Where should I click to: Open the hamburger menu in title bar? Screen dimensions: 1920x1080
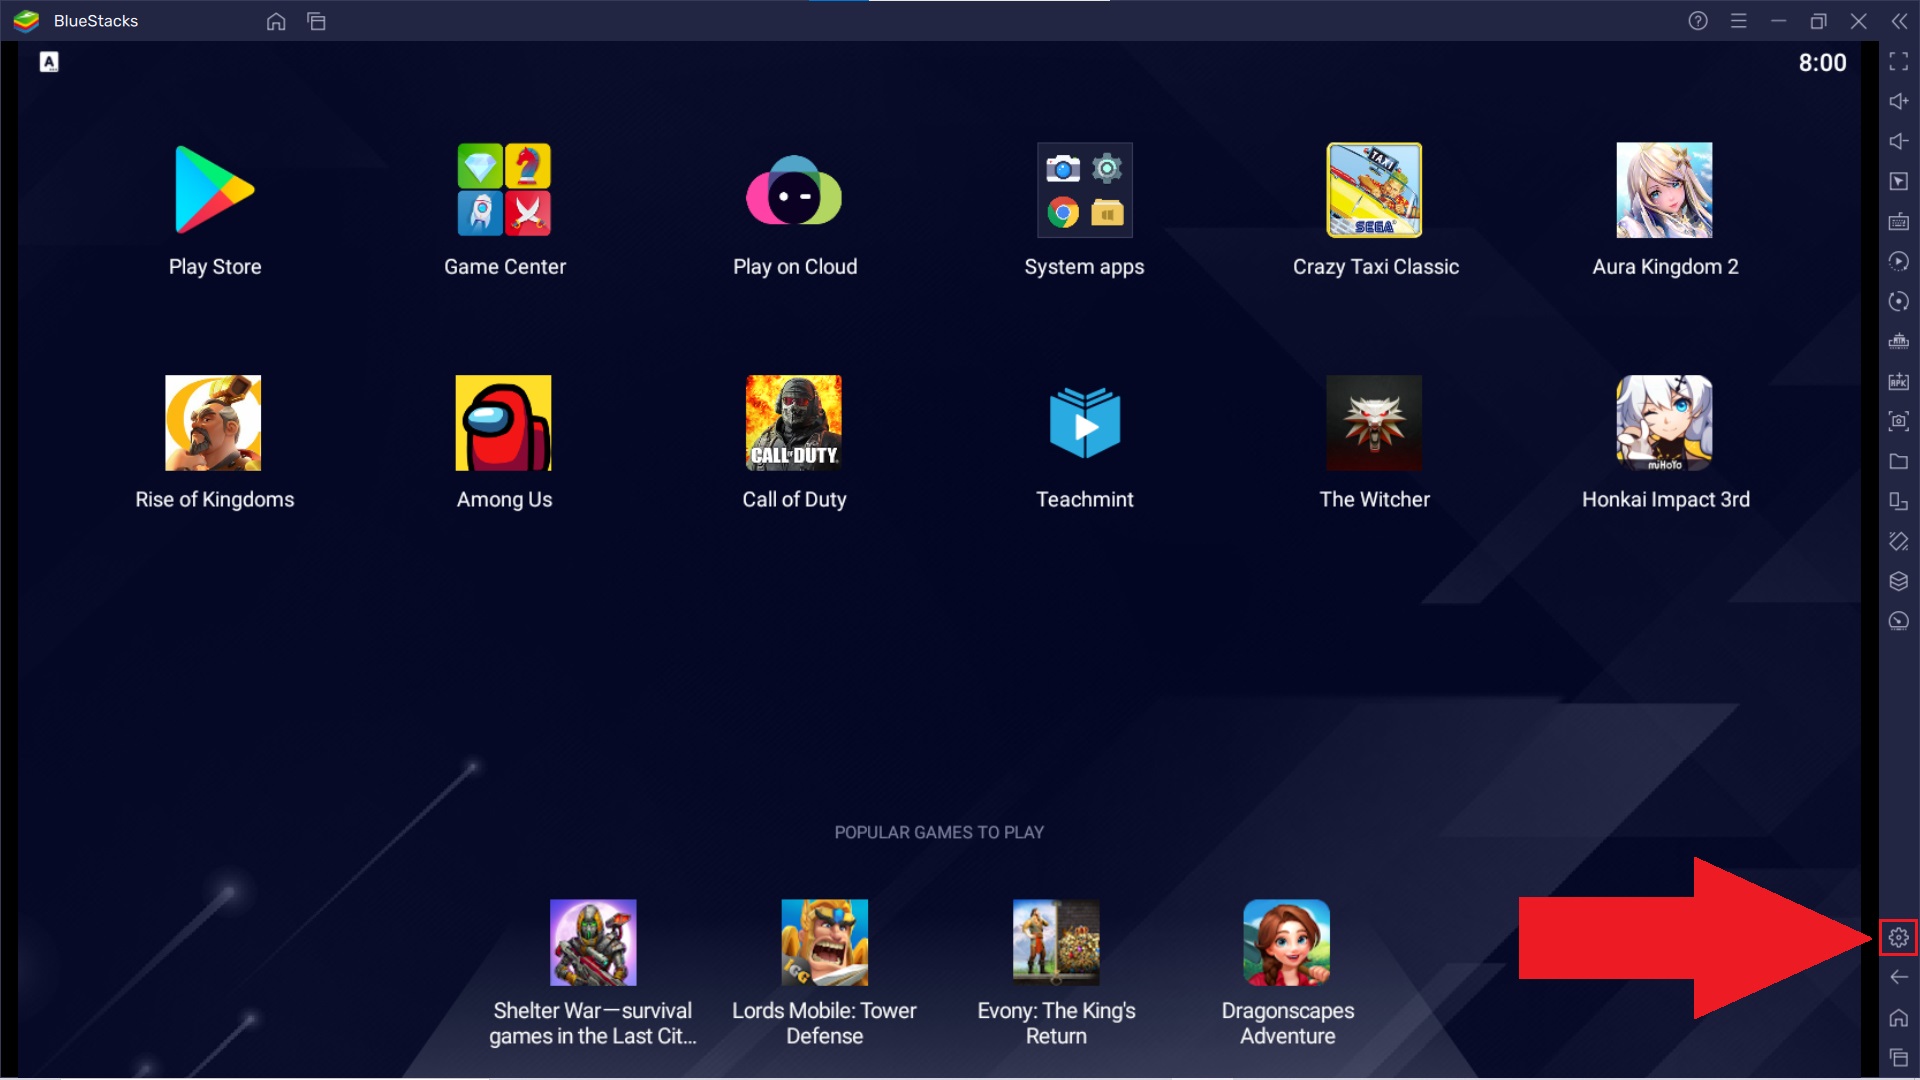tap(1739, 21)
